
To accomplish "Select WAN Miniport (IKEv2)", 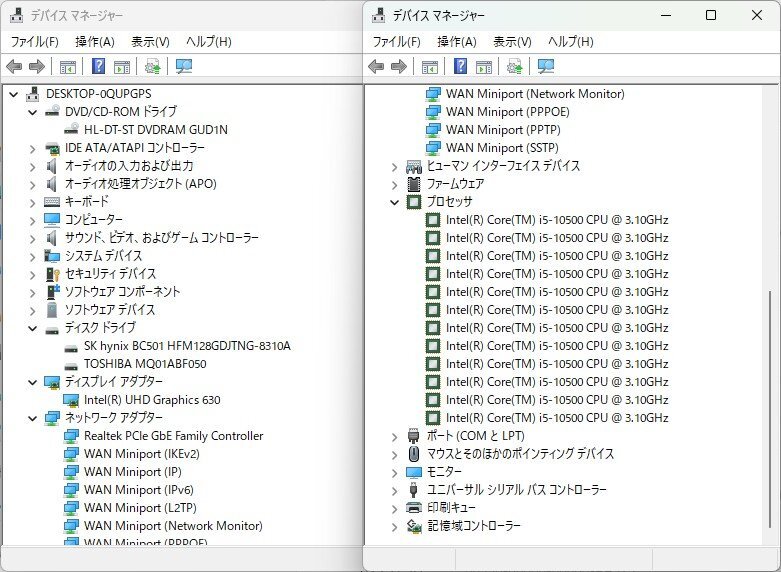I will click(141, 453).
